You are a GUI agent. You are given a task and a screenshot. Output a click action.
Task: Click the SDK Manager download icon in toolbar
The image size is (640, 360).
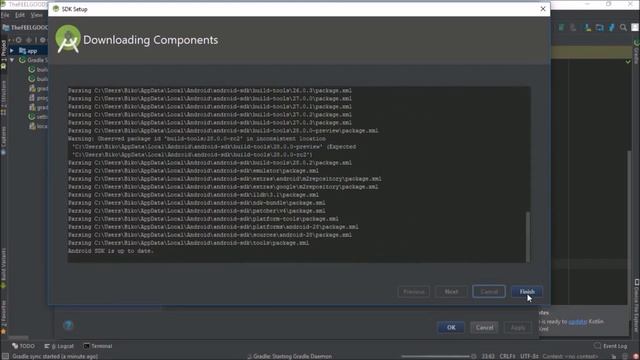point(588,27)
